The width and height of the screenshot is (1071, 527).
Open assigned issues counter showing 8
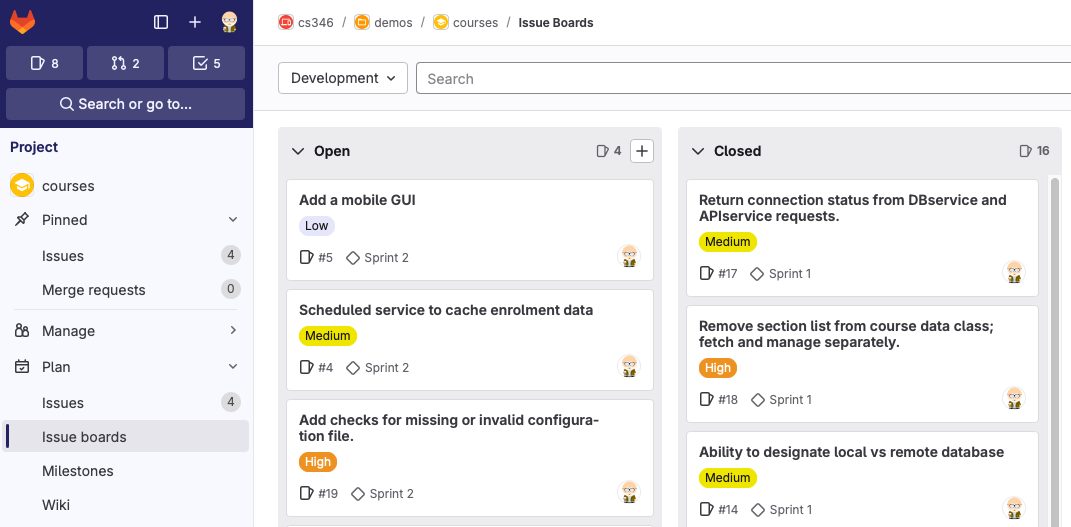44,63
